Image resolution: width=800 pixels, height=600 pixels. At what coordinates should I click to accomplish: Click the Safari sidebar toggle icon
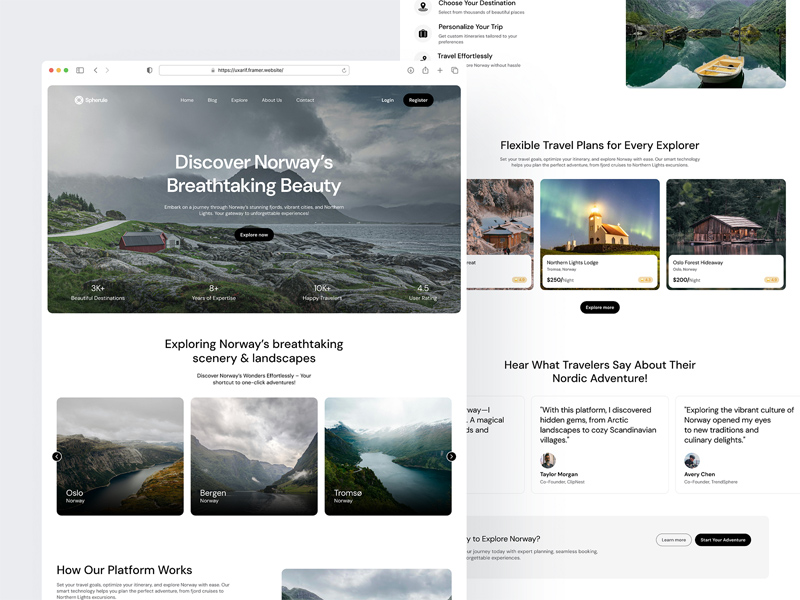(80, 70)
